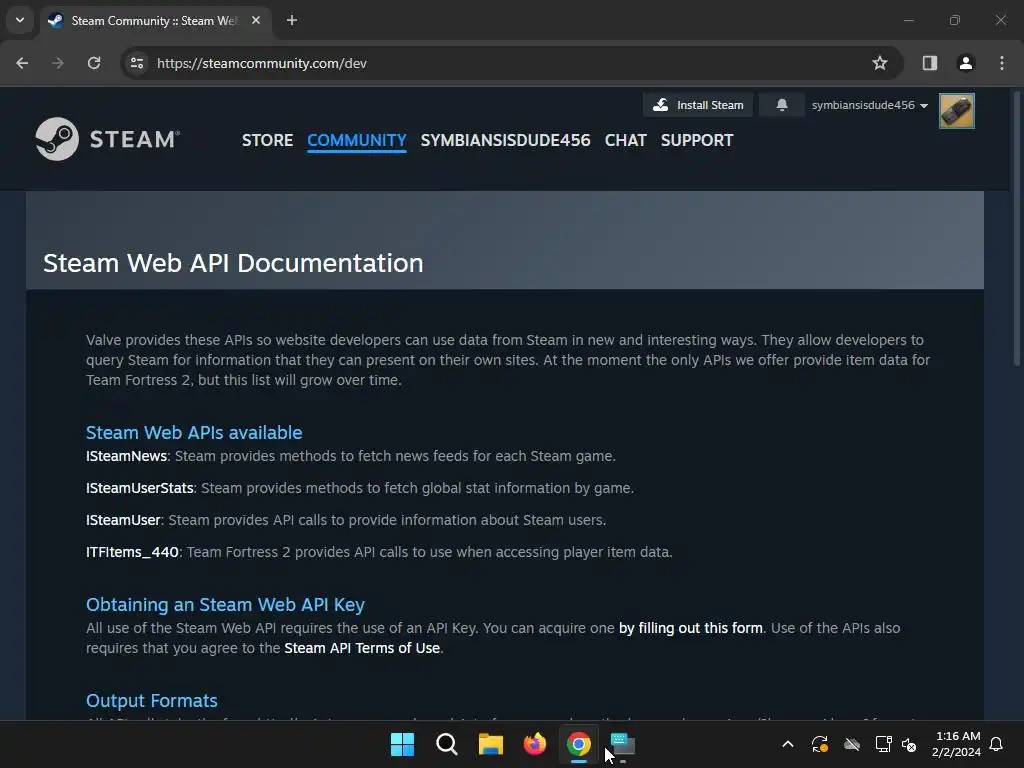Image resolution: width=1024 pixels, height=768 pixels.
Task: Click Chrome icon in taskbar
Action: pyautogui.click(x=579, y=744)
